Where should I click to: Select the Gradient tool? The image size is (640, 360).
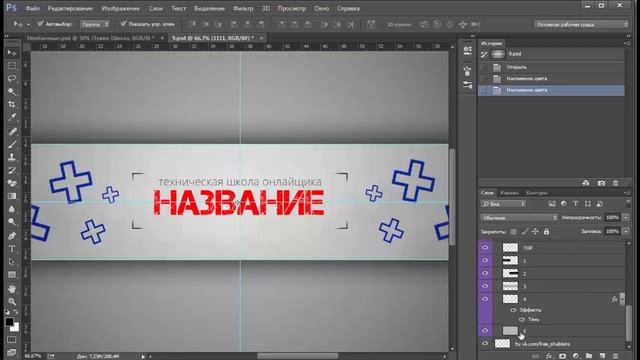12,196
